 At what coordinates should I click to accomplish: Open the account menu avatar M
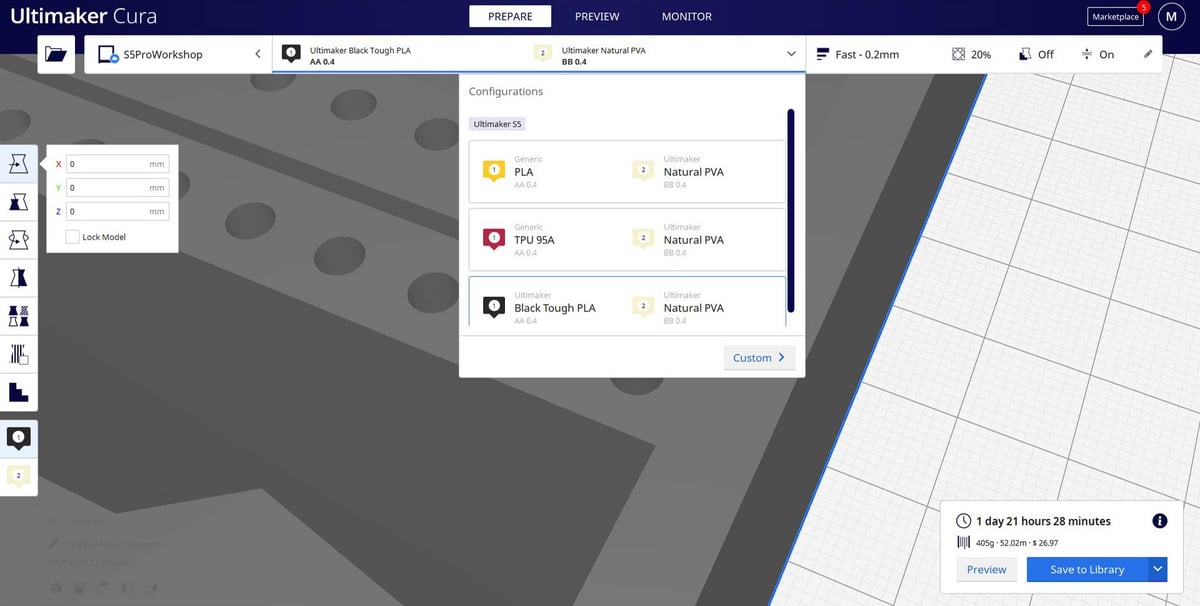coord(1172,16)
